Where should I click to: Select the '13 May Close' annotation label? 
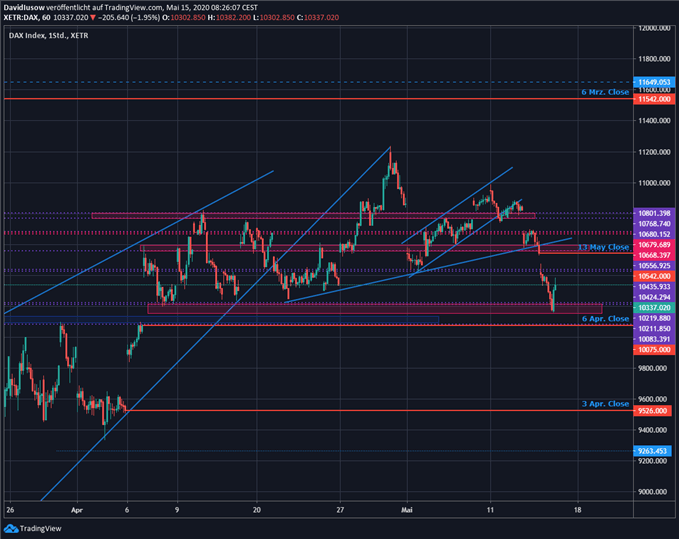tap(604, 247)
